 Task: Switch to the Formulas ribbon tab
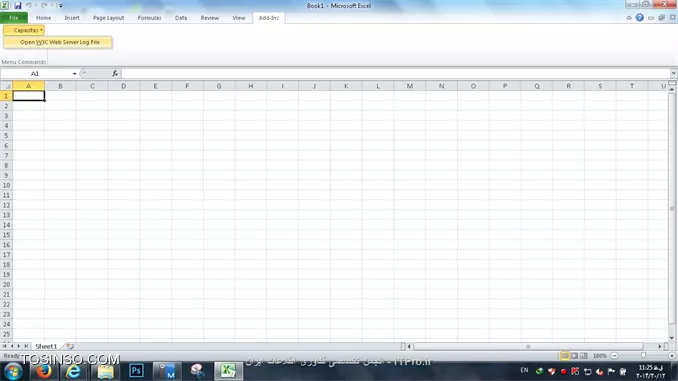tap(149, 18)
